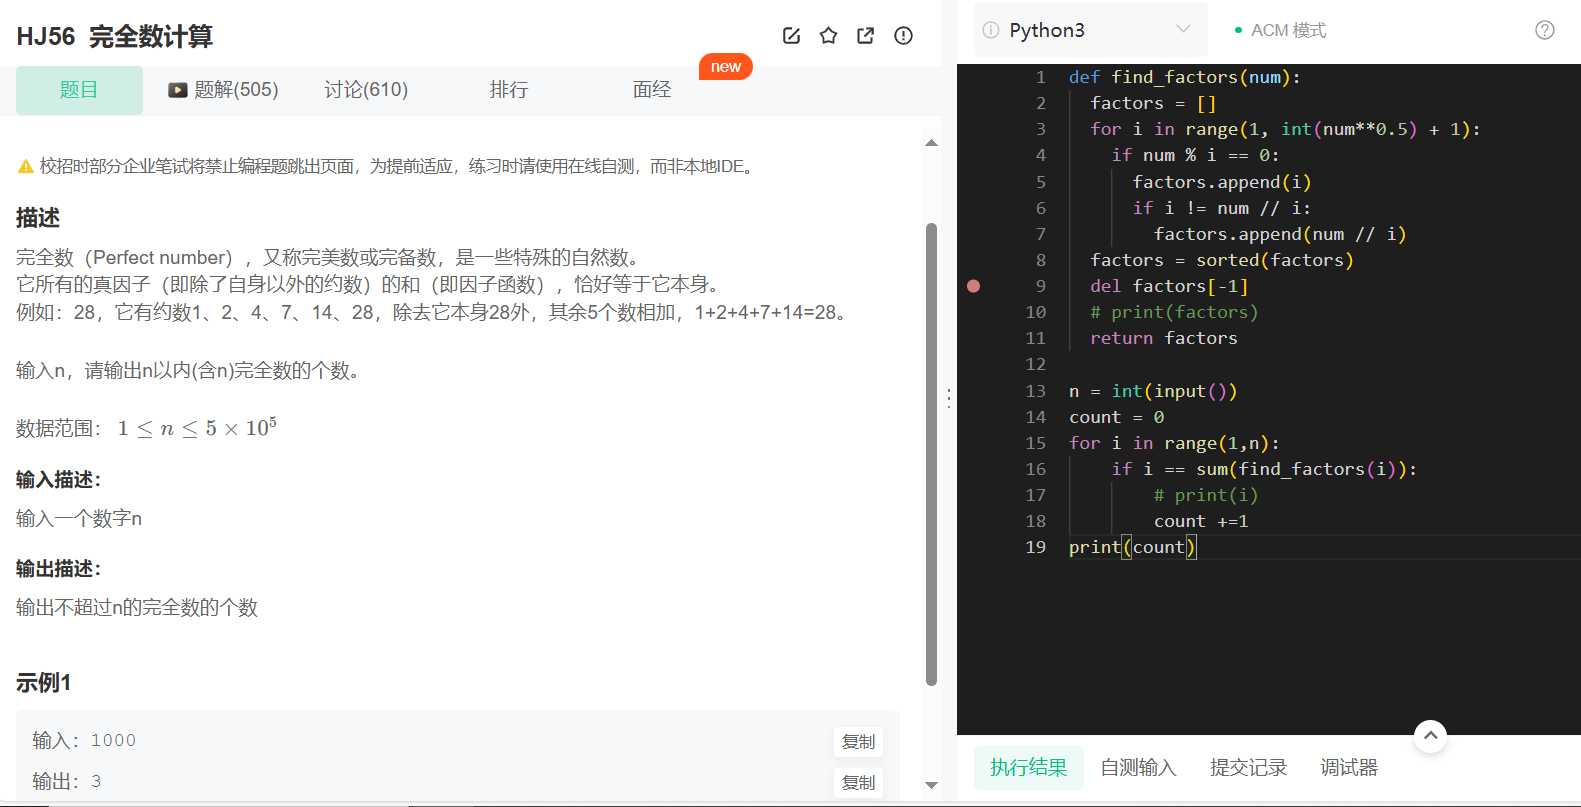Open the 提交记录 tab

tap(1248, 767)
